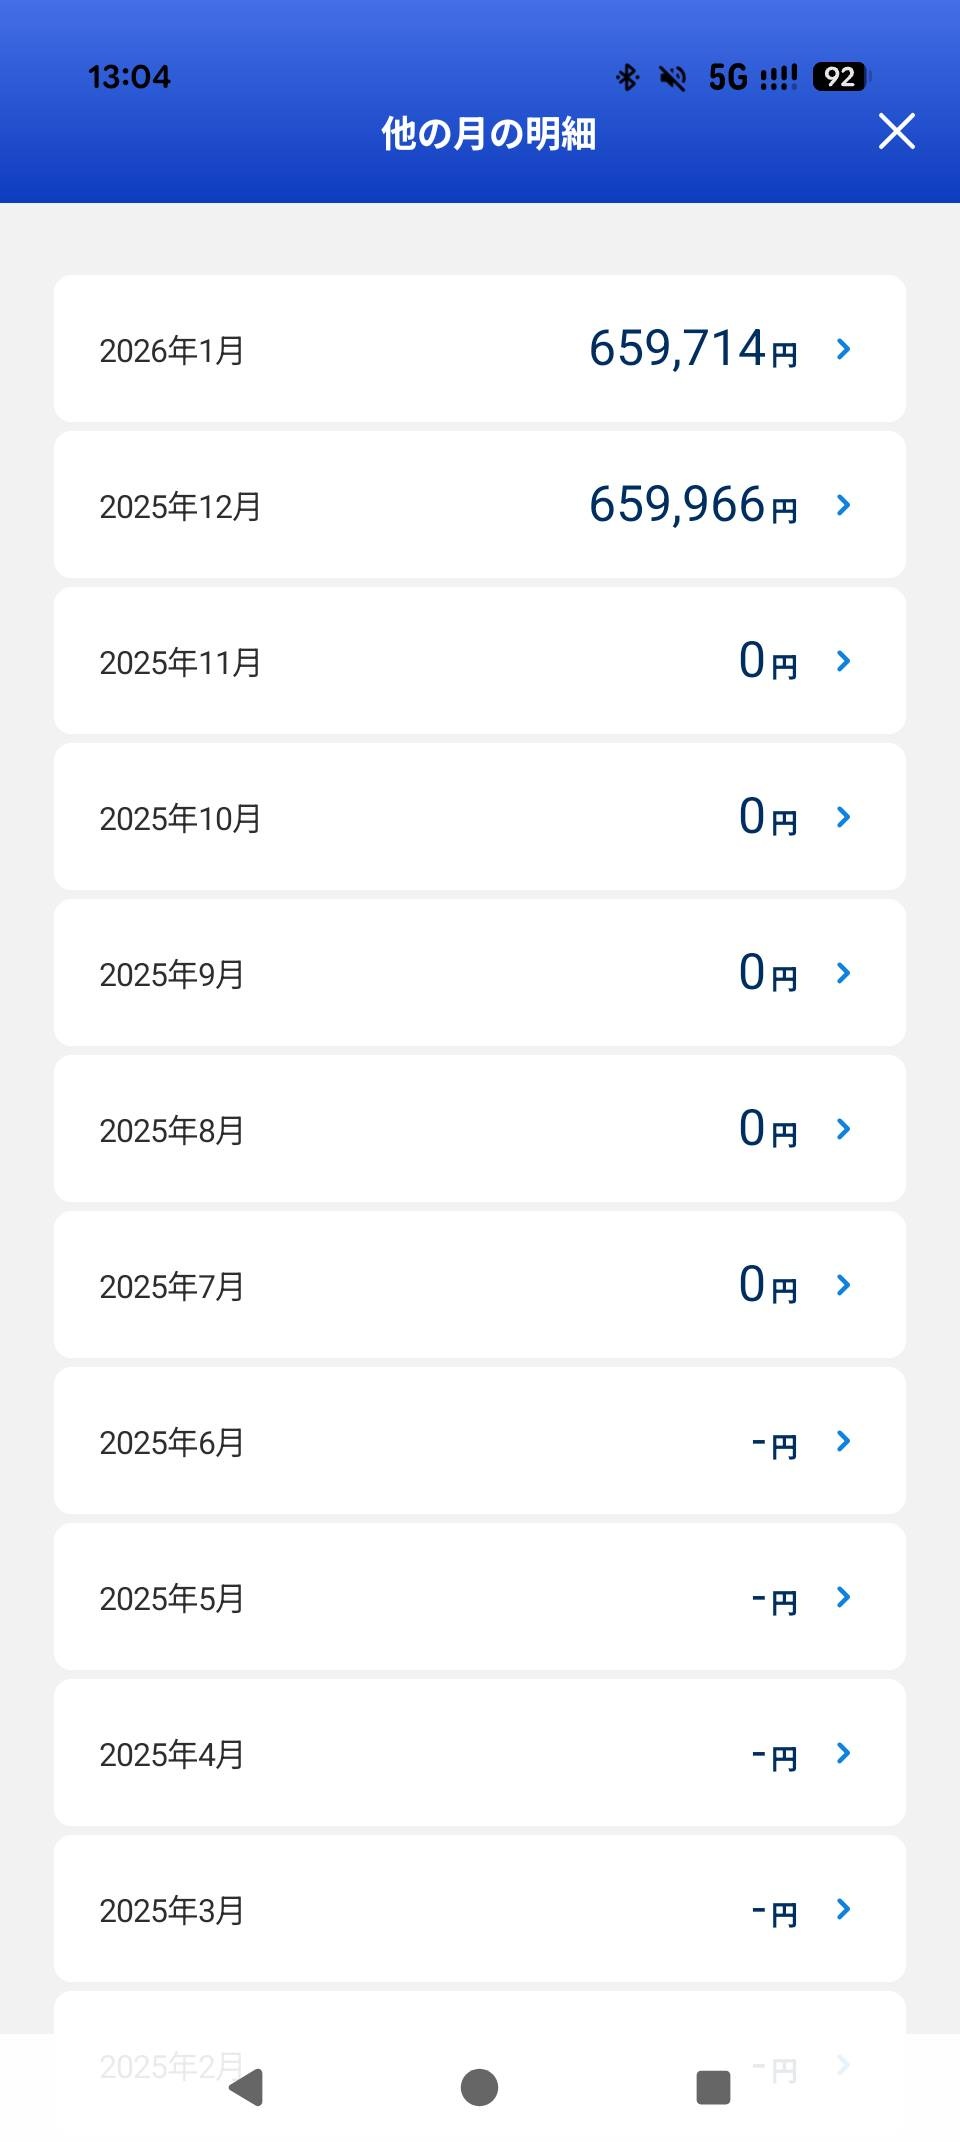Open the 659,966円 billing amount
This screenshot has width=960, height=2142.
coord(692,505)
